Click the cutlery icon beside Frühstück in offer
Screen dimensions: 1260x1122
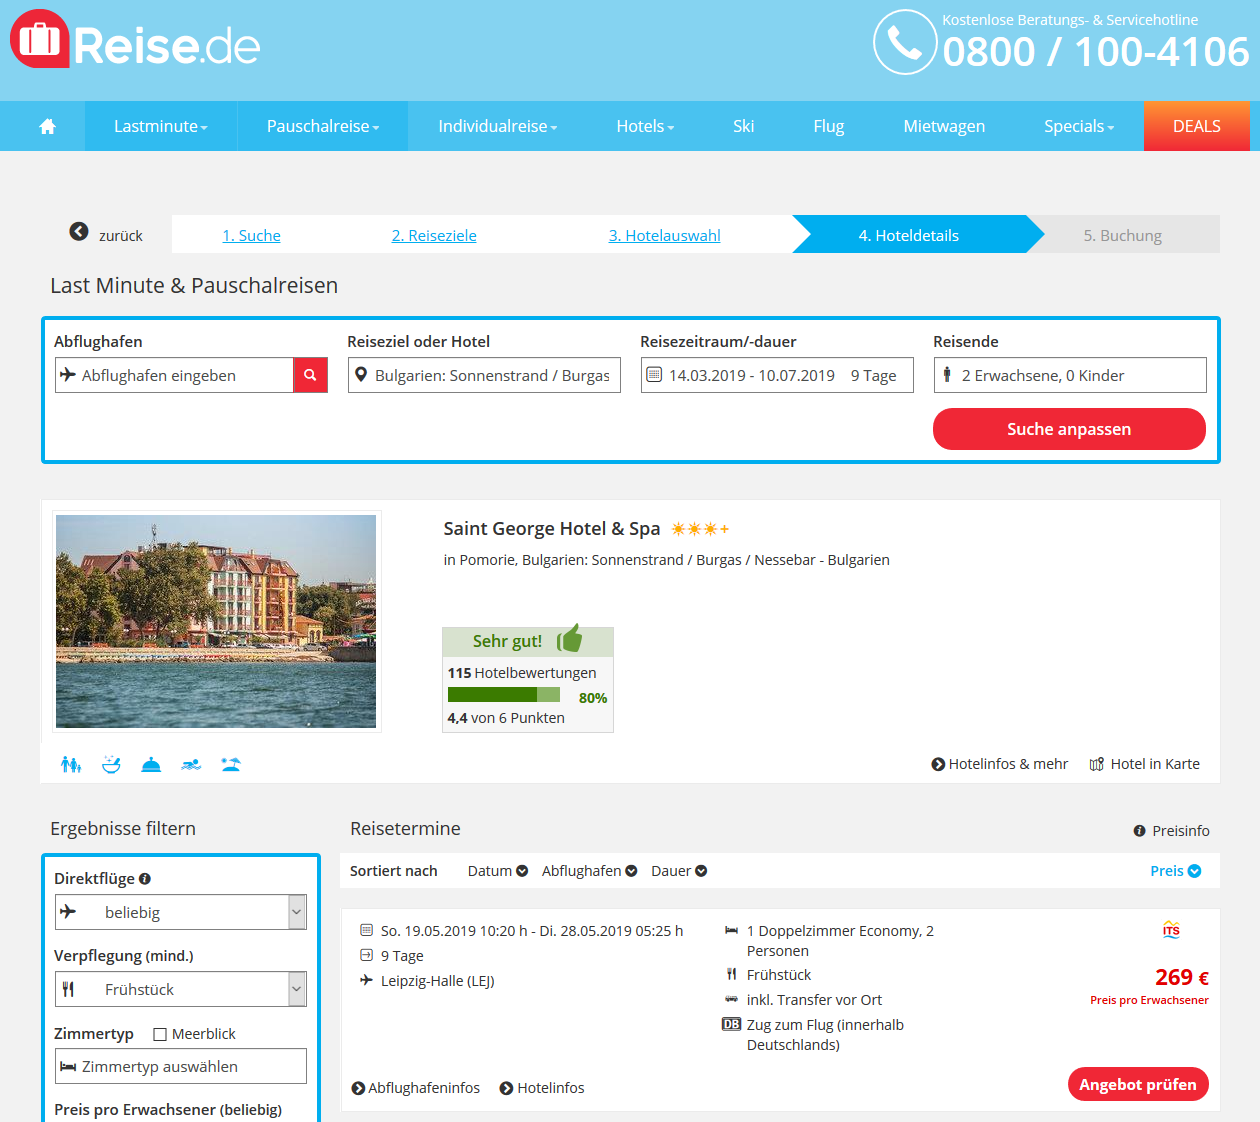(x=732, y=974)
